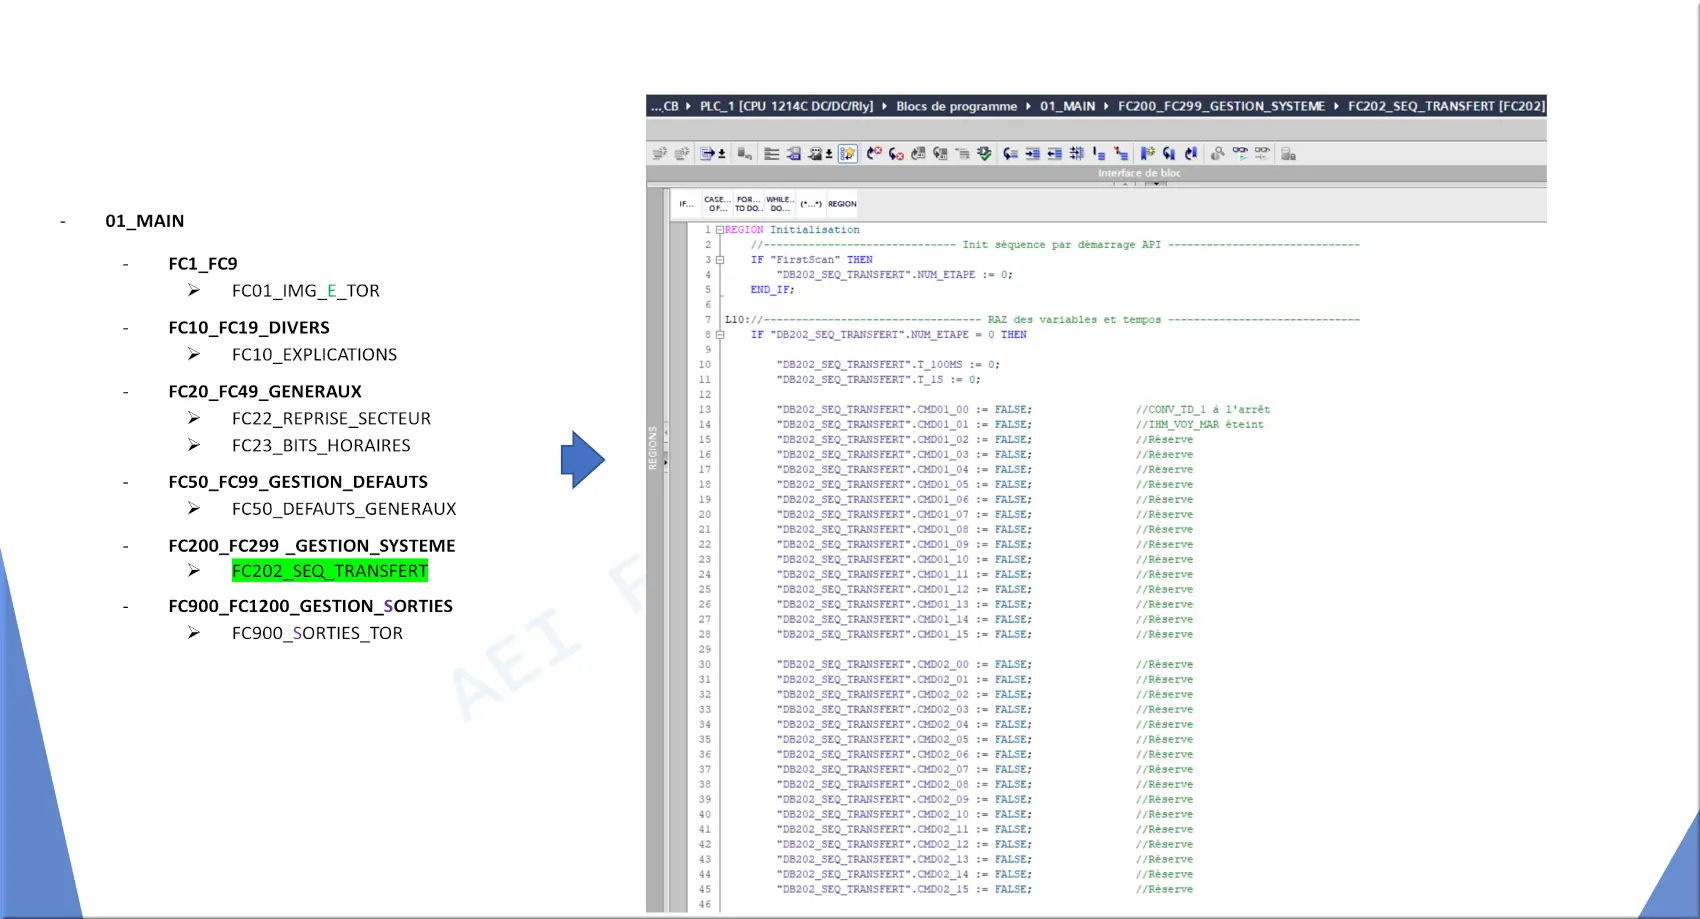The image size is (1700, 919).
Task: Click the FC20_FC49_GENERAUX group heading
Action: tap(265, 392)
